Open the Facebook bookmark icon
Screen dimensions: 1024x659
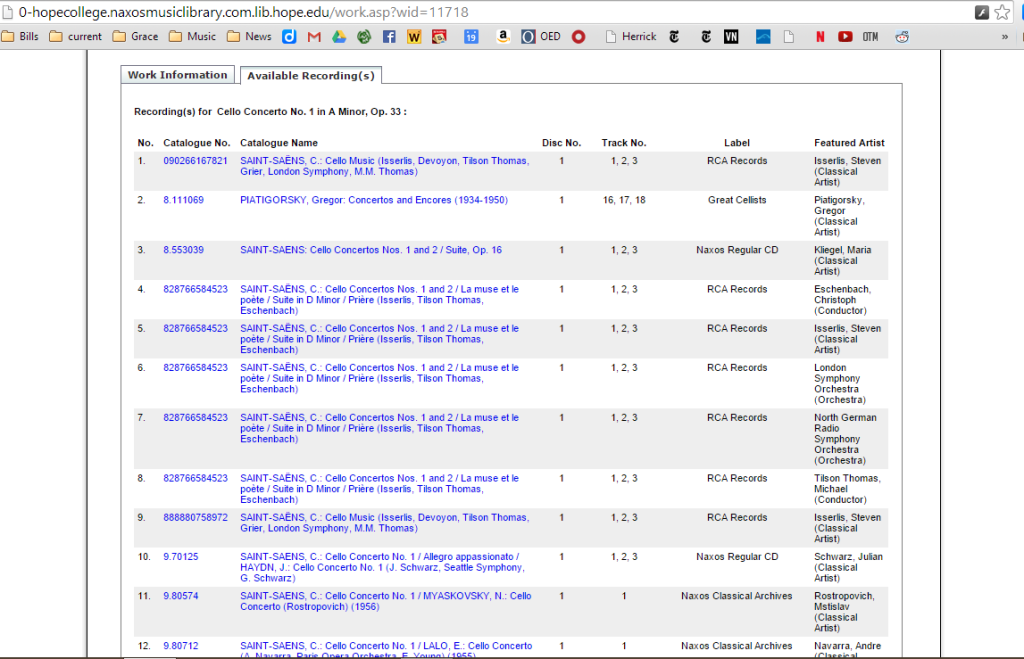coord(389,37)
